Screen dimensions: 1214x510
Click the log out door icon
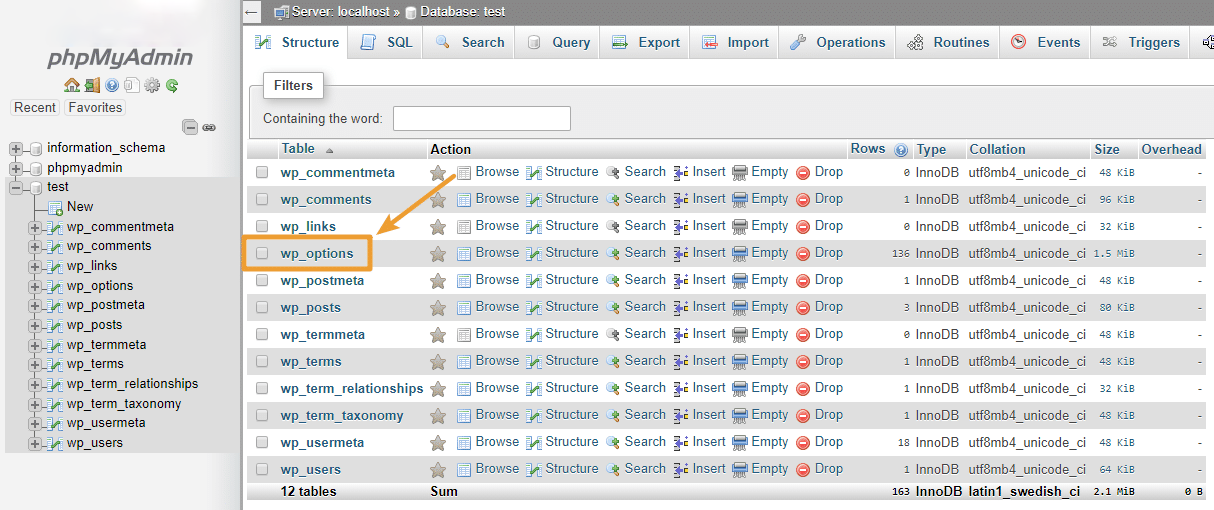91,86
